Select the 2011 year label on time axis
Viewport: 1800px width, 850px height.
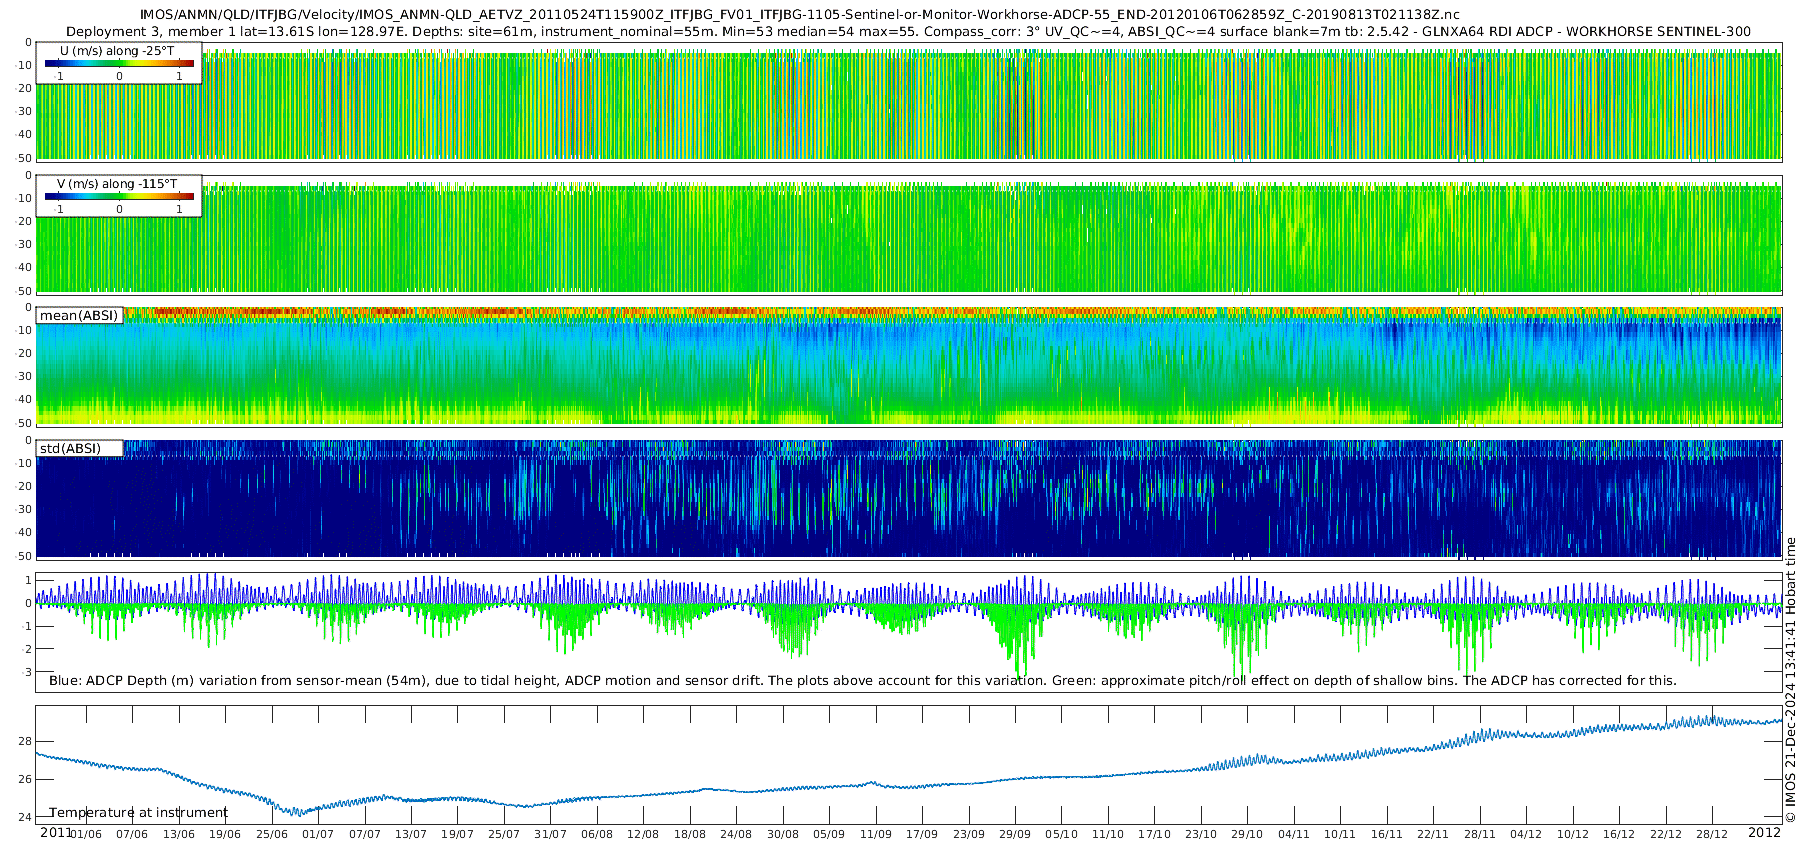tap(55, 833)
